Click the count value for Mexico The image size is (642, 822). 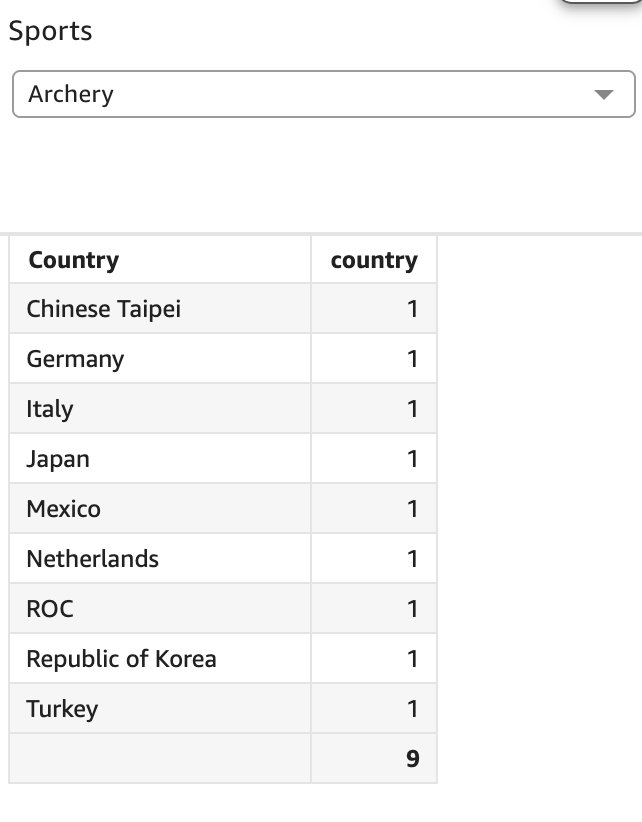click(x=412, y=509)
